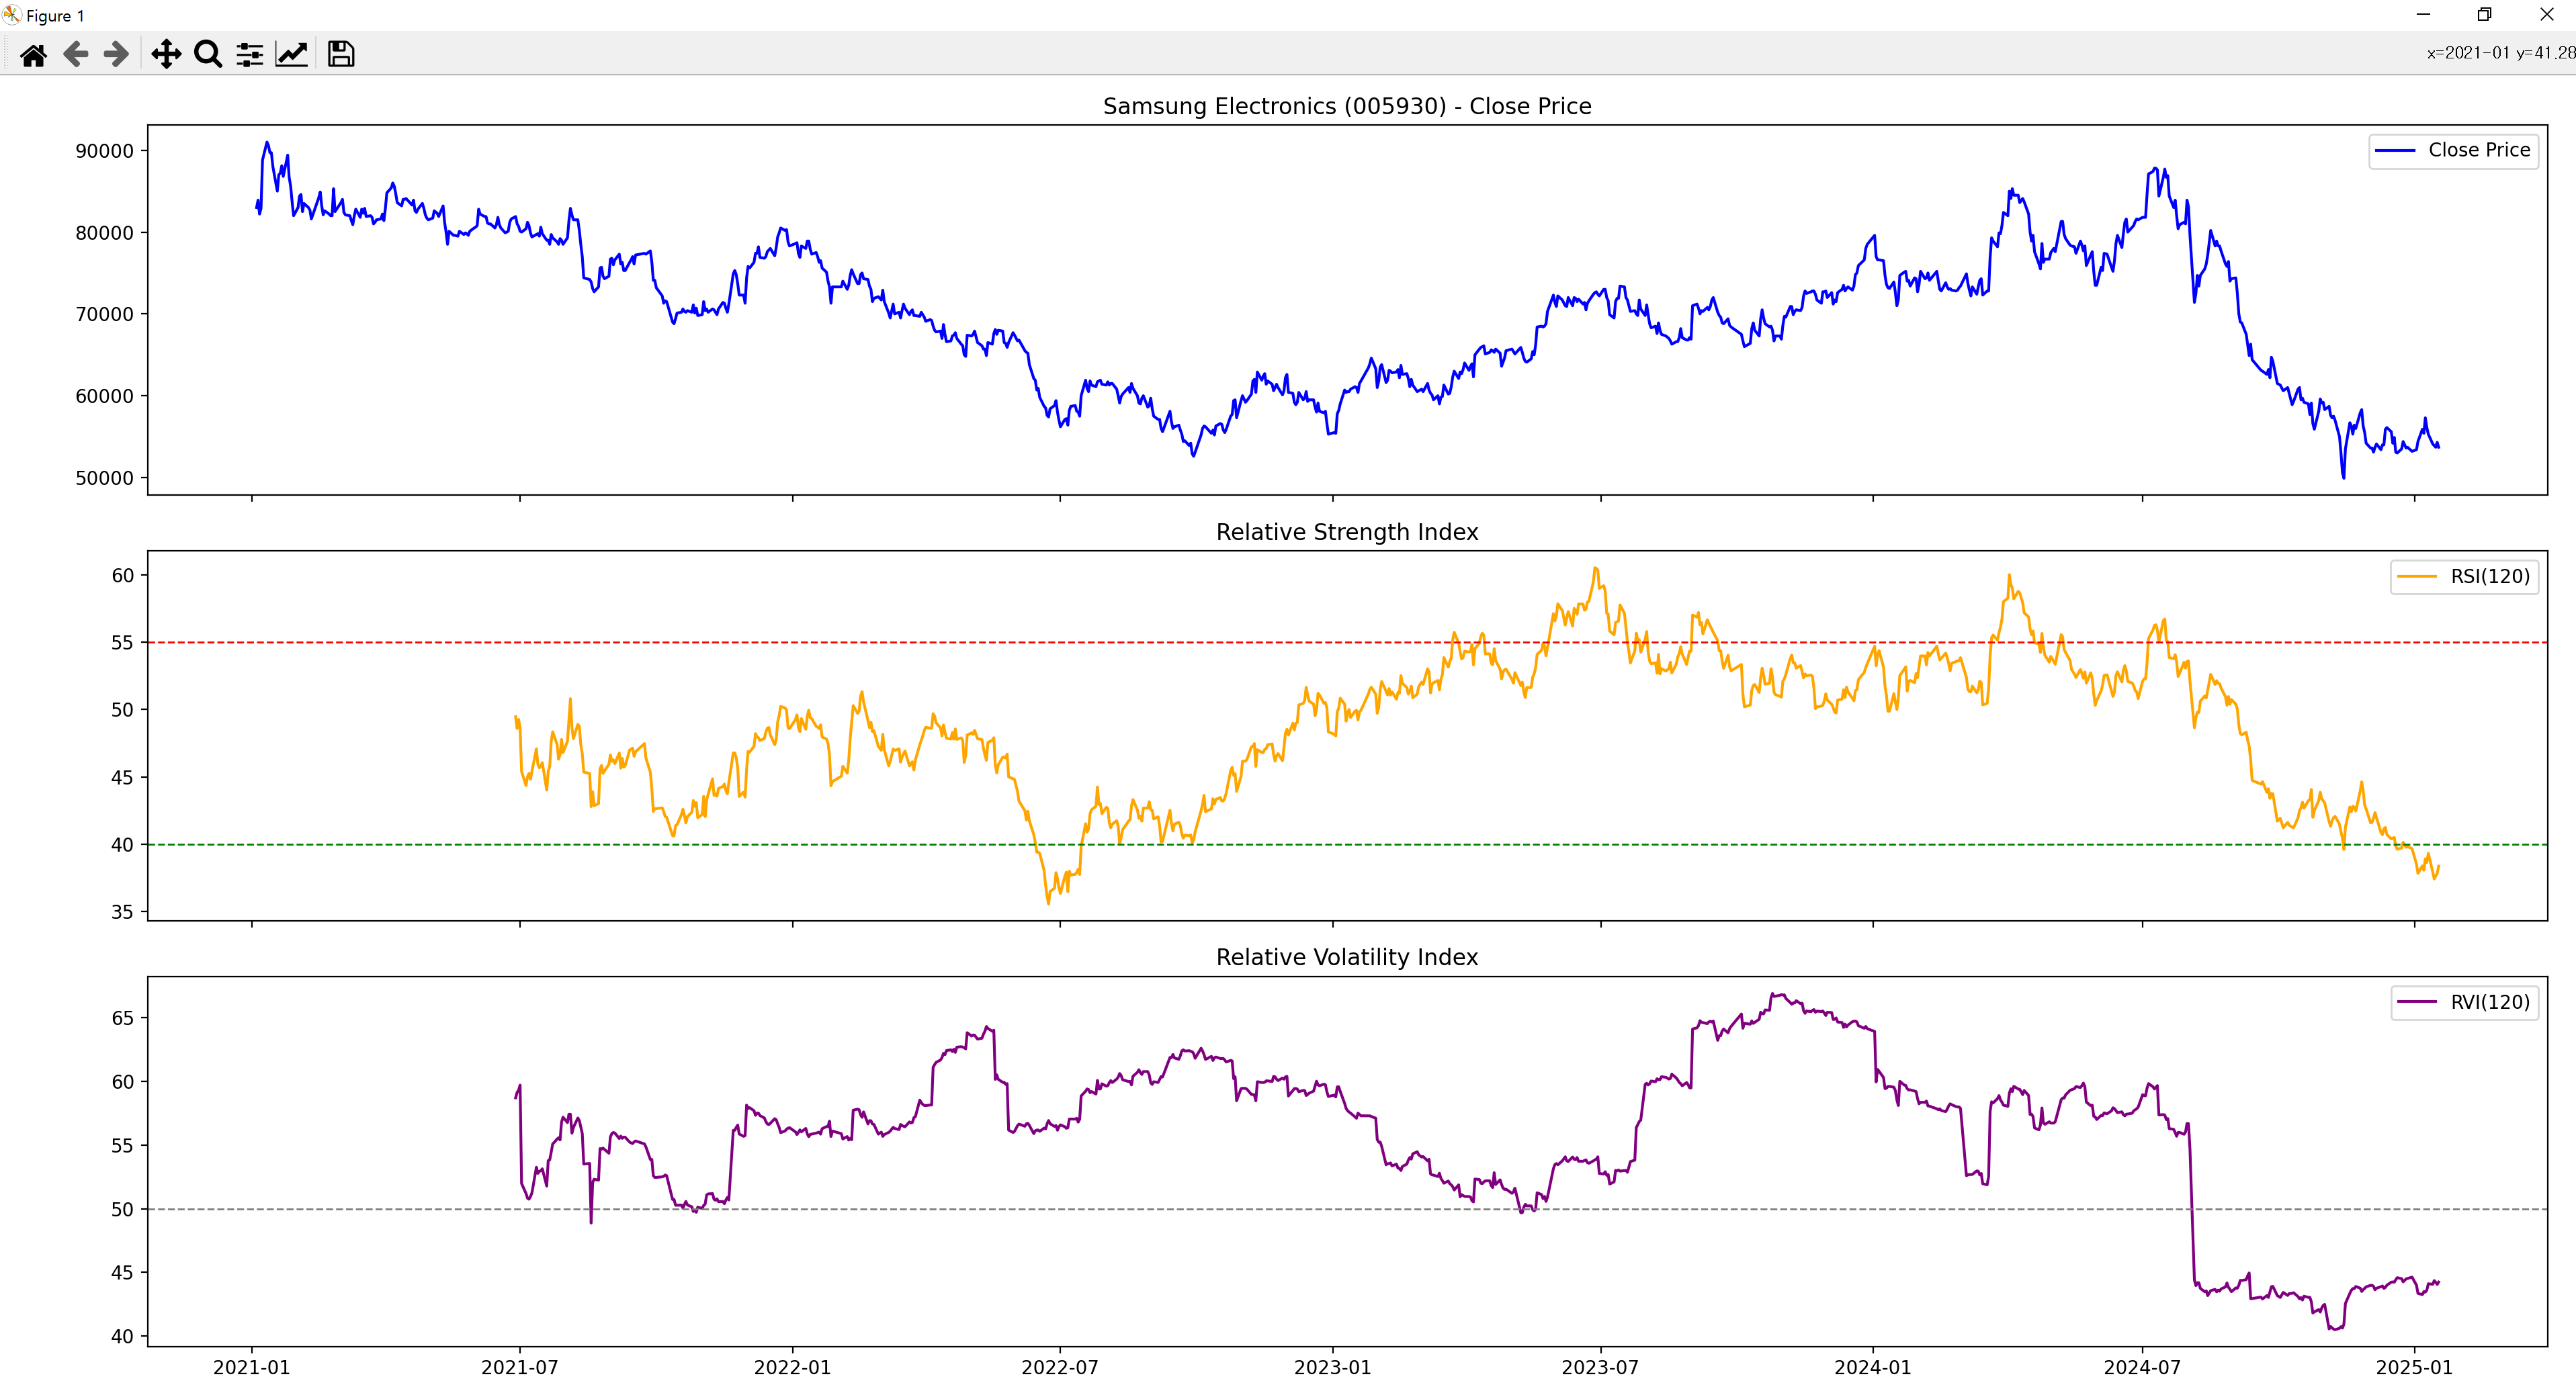
Task: Click the 90000 y-axis tick label
Action: coord(104,151)
